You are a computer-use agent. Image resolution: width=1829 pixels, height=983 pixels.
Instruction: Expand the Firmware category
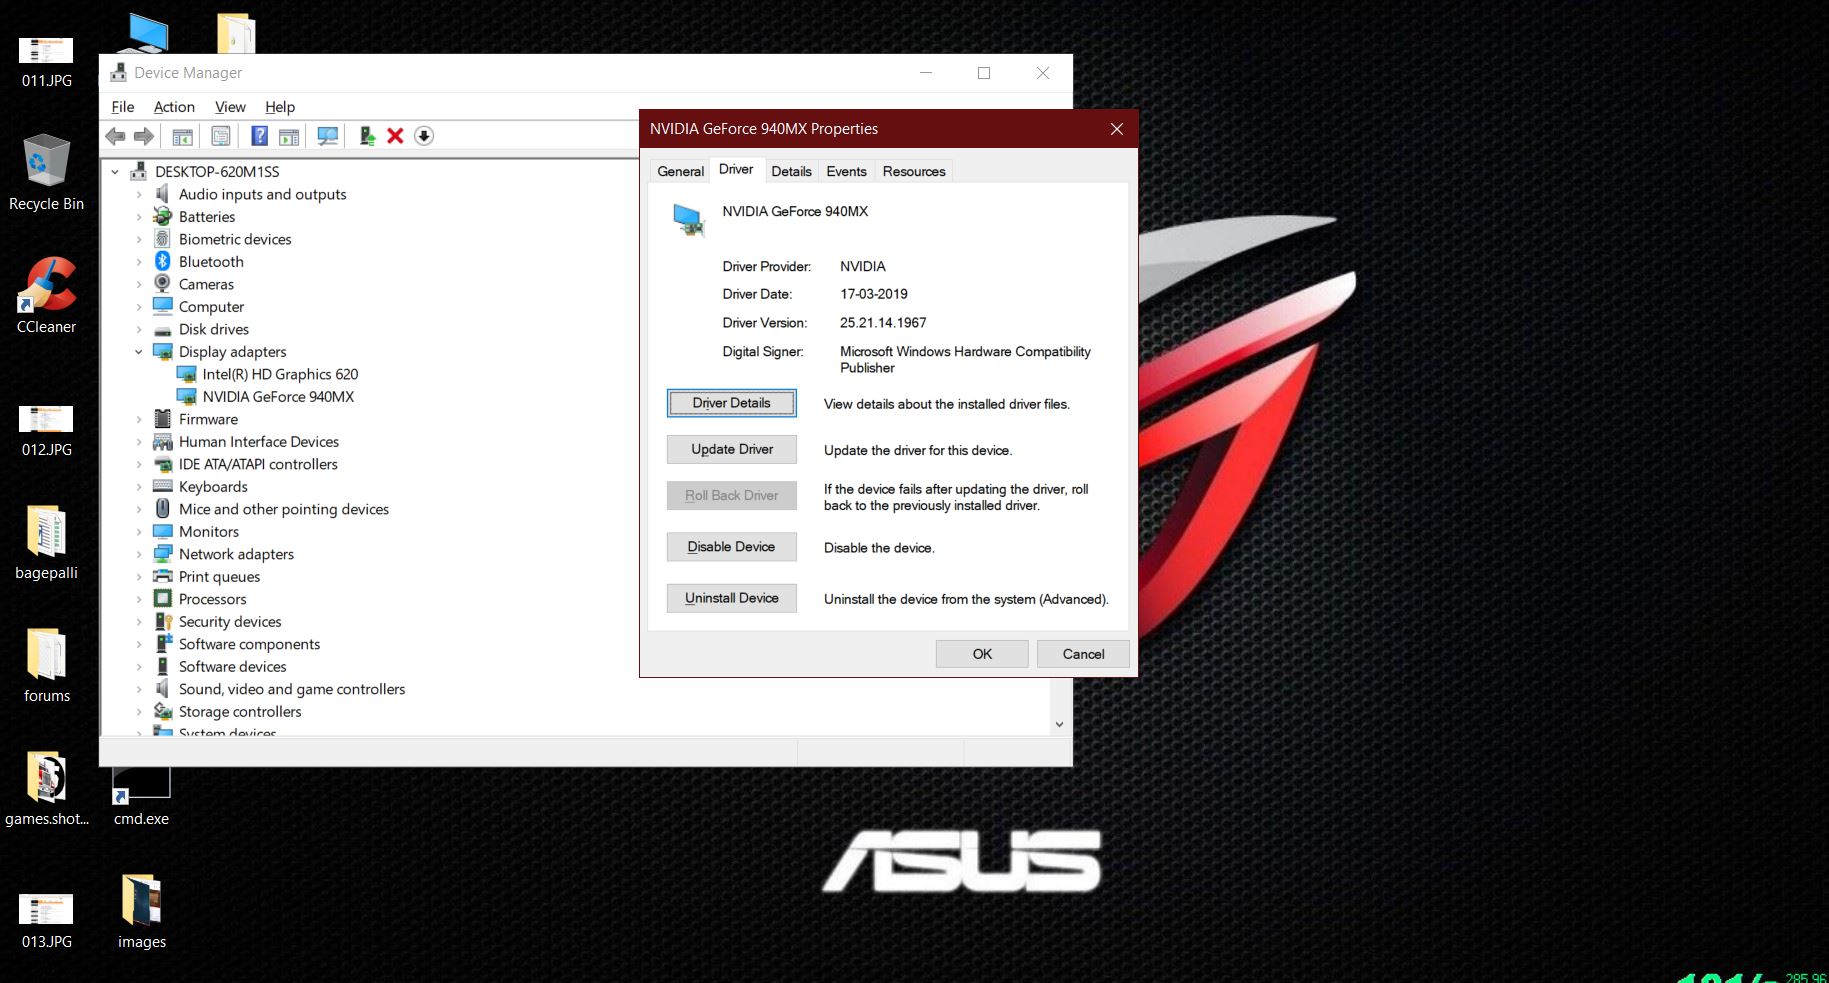click(x=139, y=419)
